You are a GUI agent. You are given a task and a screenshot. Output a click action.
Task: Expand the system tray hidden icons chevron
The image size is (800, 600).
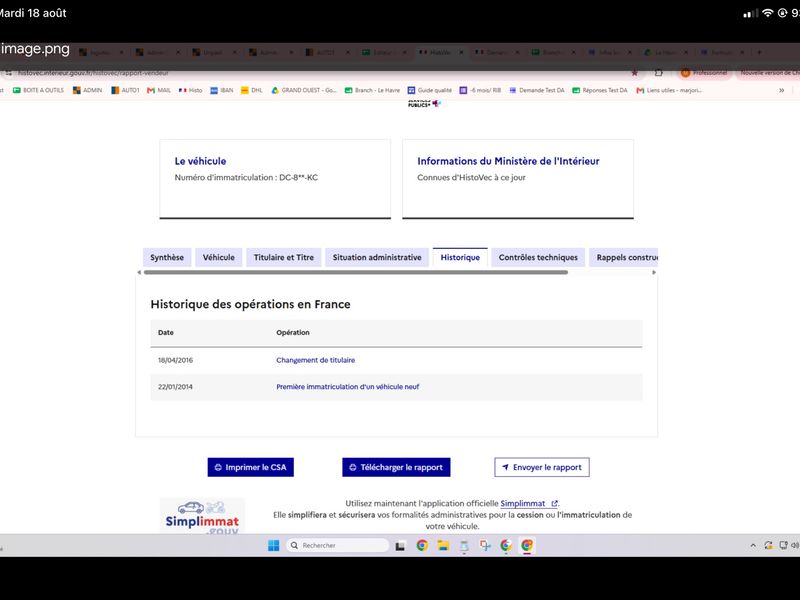tap(753, 545)
